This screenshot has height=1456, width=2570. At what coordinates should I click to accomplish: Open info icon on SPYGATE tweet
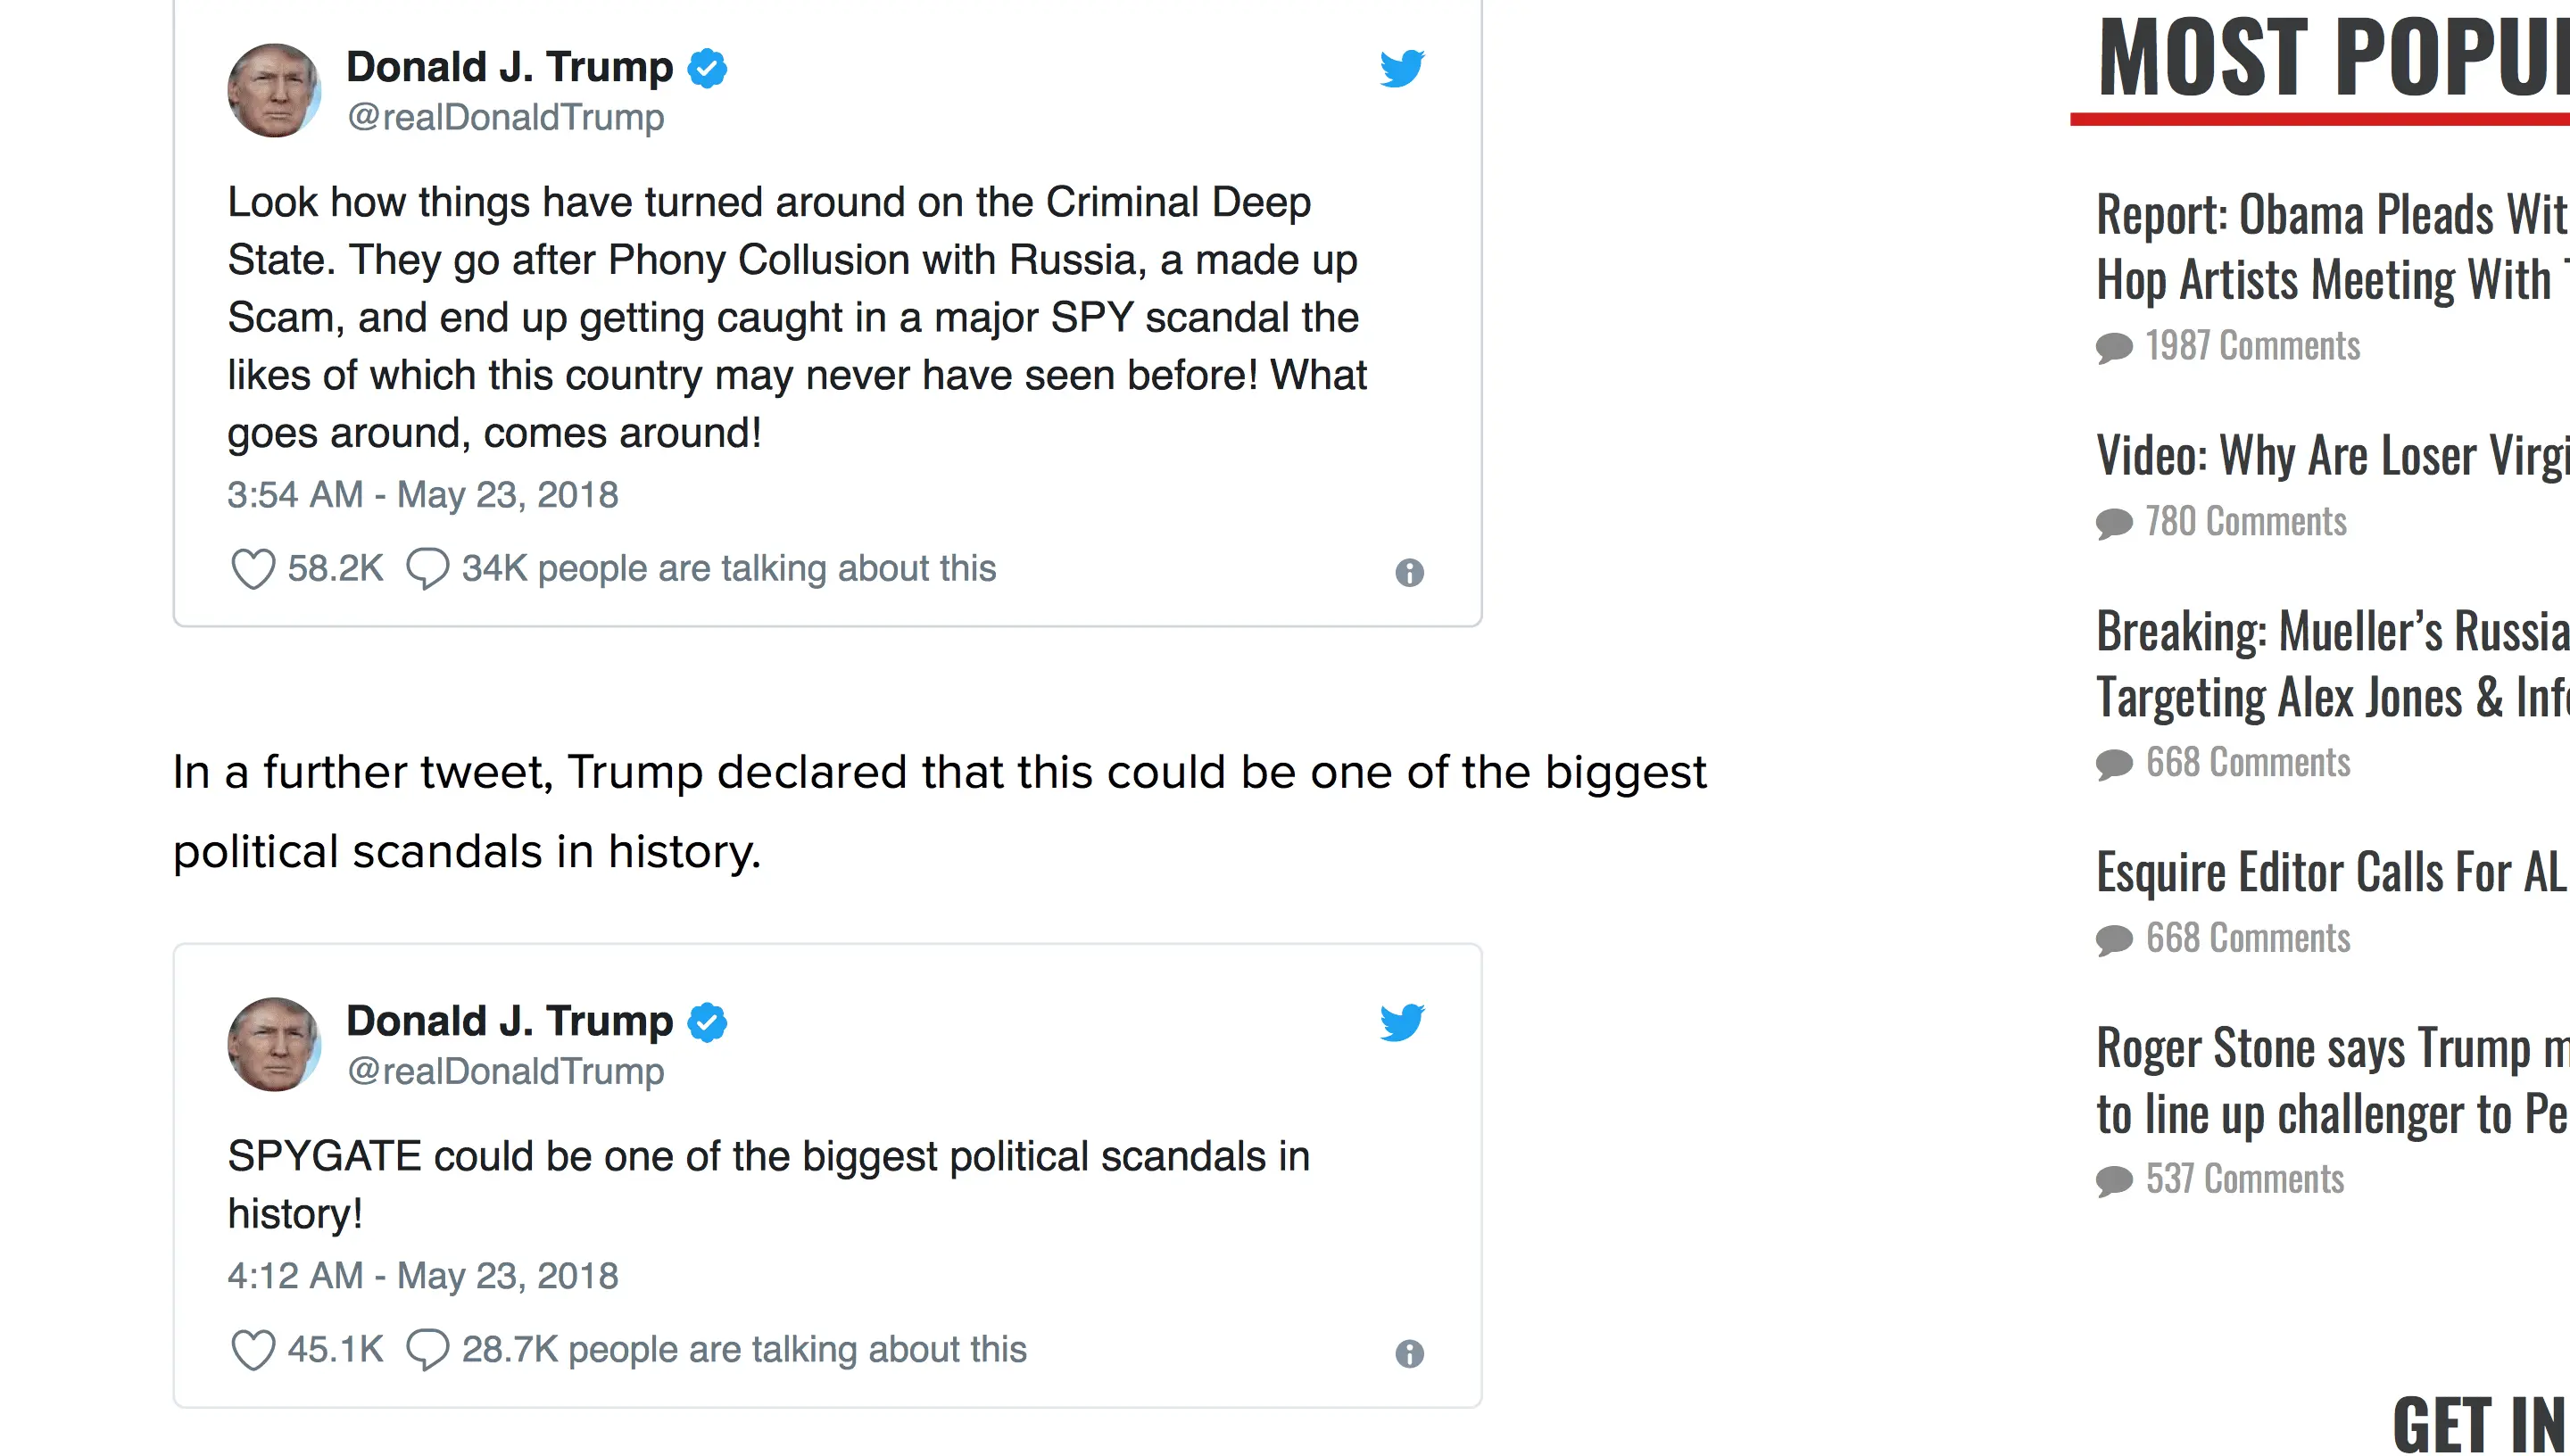1409,1354
